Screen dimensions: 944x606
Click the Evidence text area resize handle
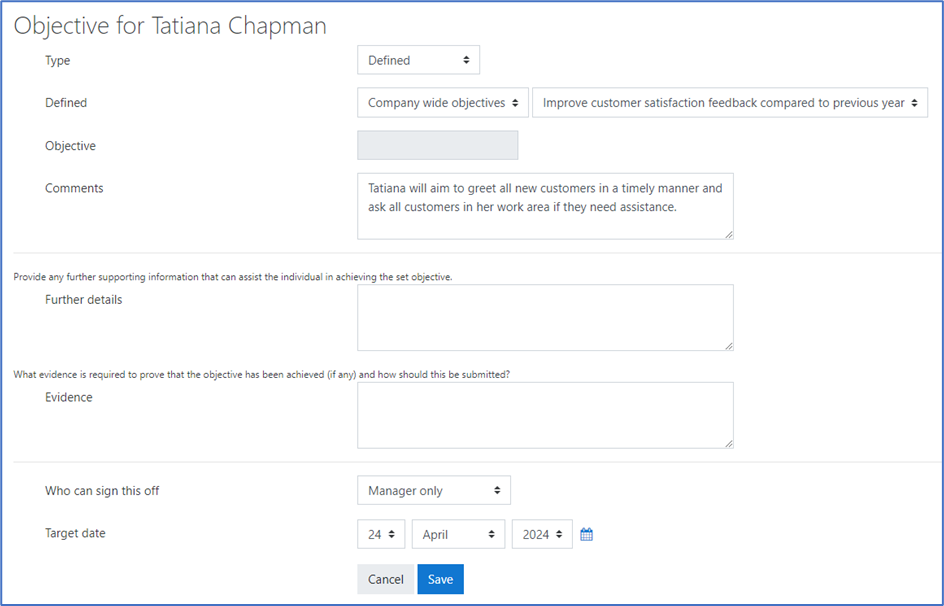point(728,444)
